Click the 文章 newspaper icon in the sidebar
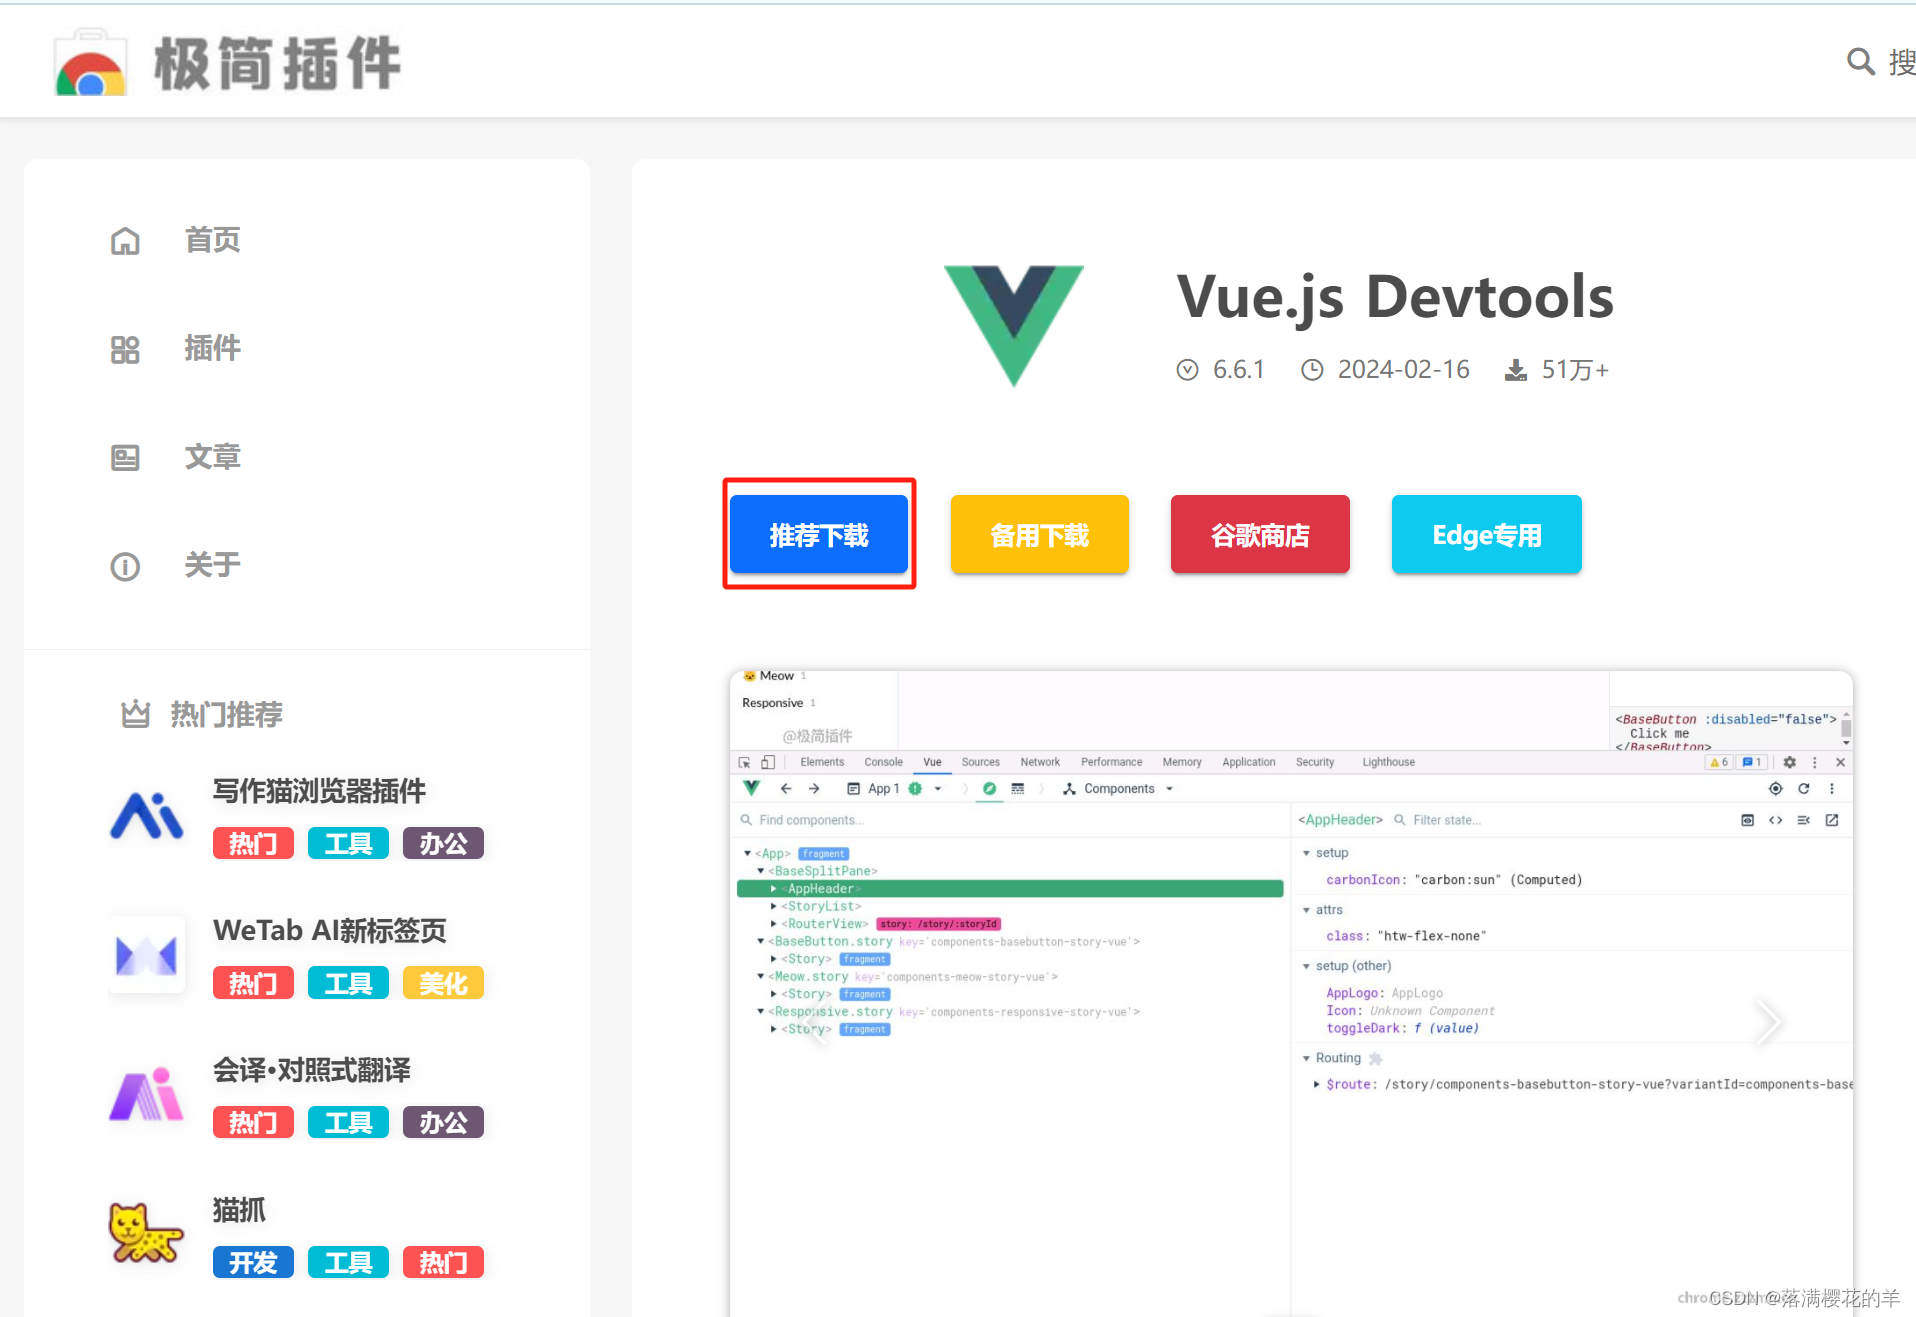This screenshot has width=1916, height=1317. 125,458
